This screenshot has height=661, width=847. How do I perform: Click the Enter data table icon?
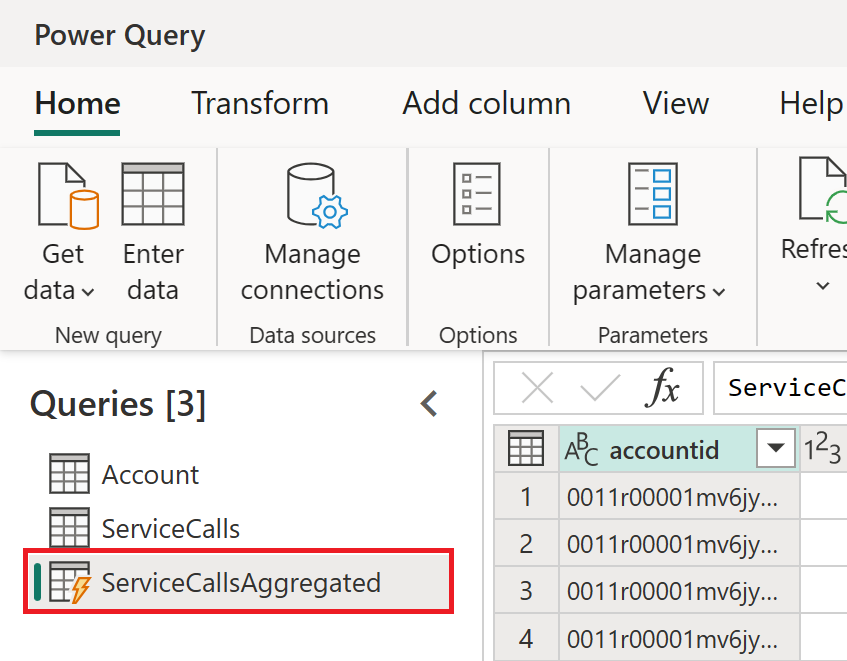[152, 196]
